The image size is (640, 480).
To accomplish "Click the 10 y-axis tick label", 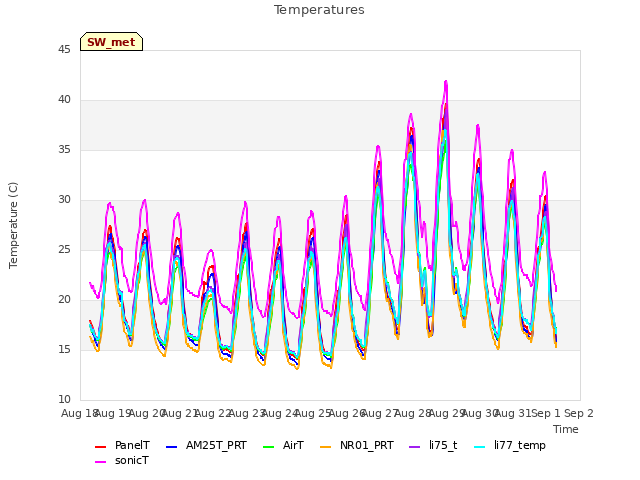I will point(64,400).
